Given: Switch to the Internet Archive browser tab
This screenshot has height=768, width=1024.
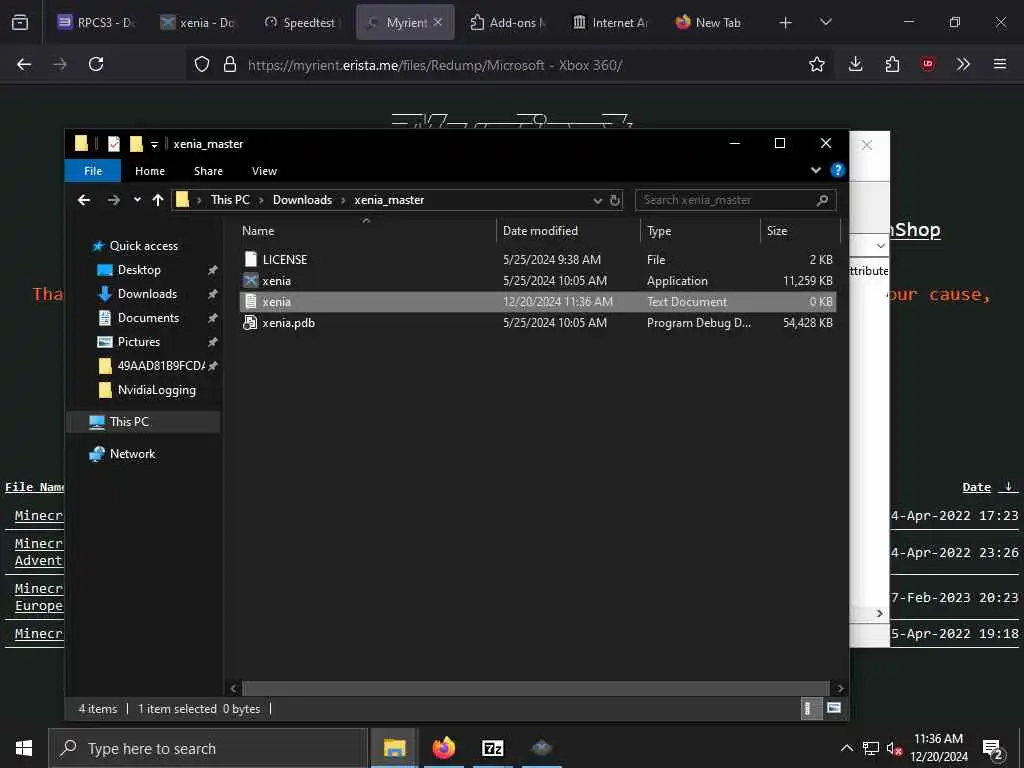Looking at the screenshot, I should 610,23.
